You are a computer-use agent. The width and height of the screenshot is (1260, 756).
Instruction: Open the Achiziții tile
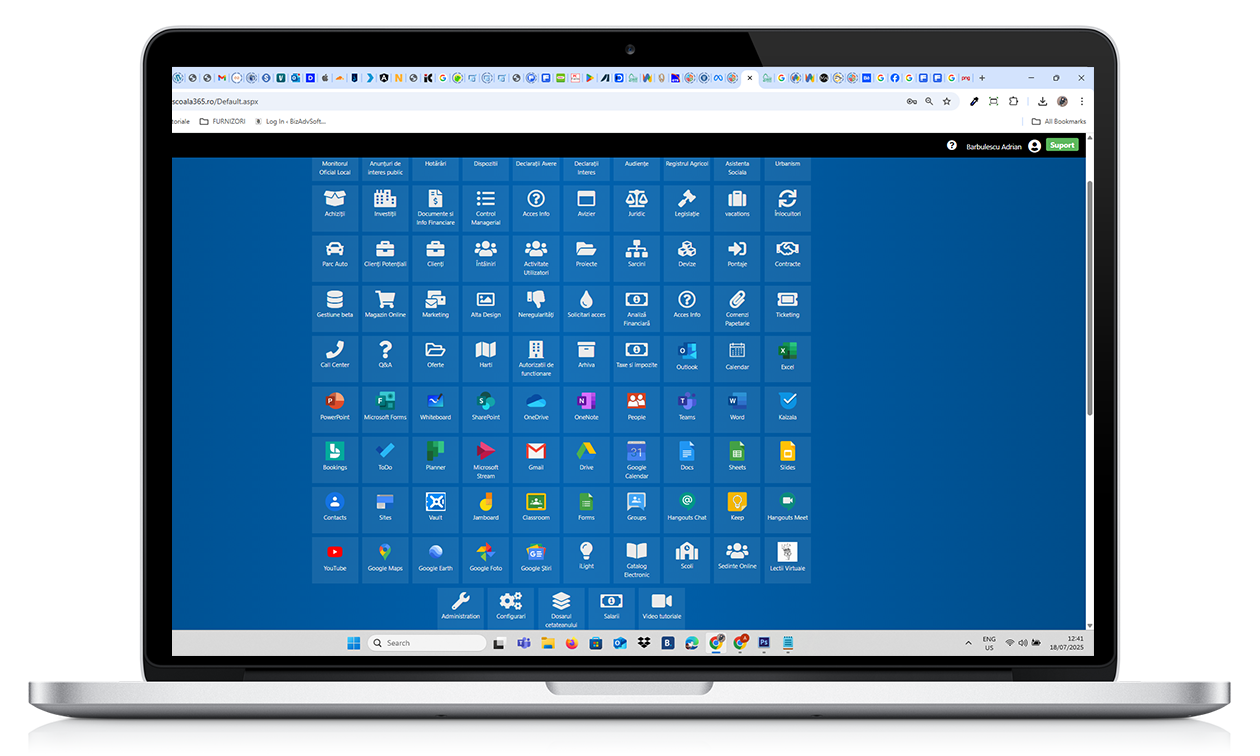[x=335, y=204]
